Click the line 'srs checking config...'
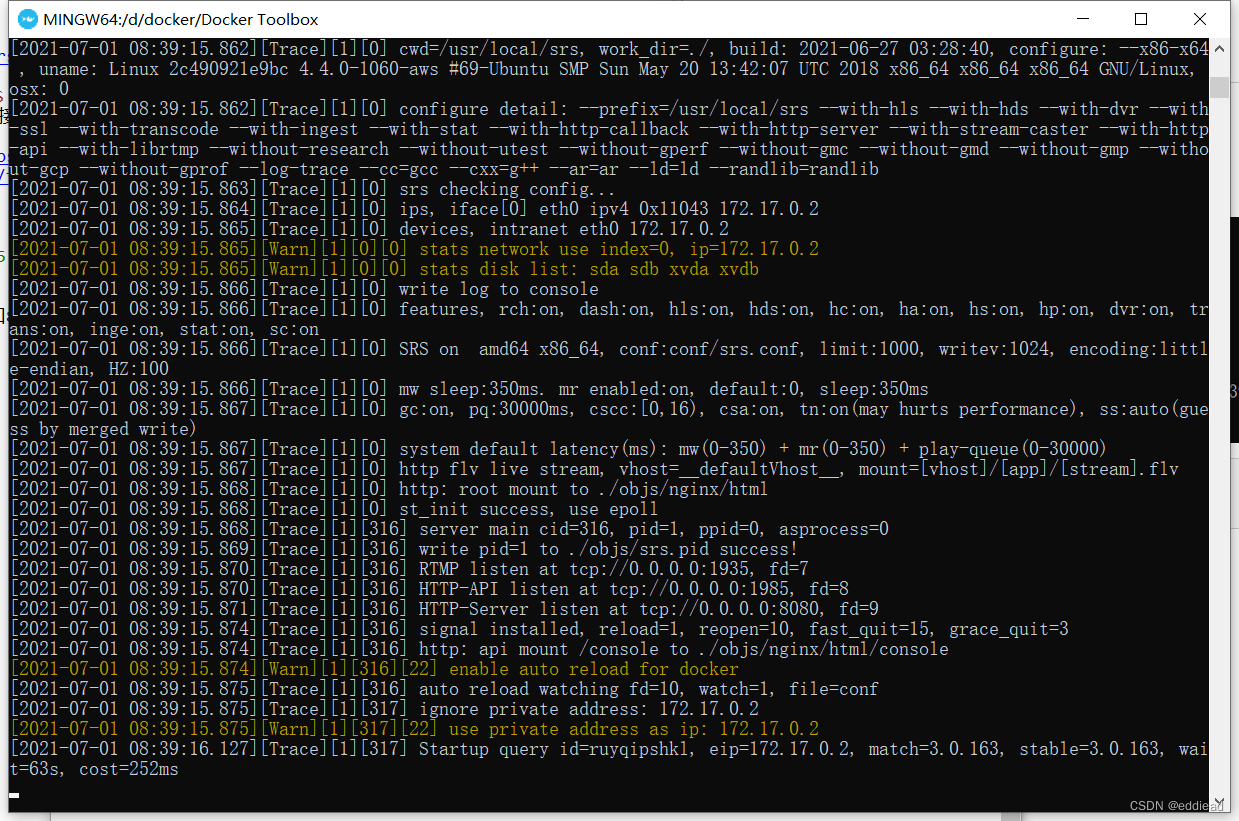Viewport: 1239px width, 821px height. pos(311,189)
